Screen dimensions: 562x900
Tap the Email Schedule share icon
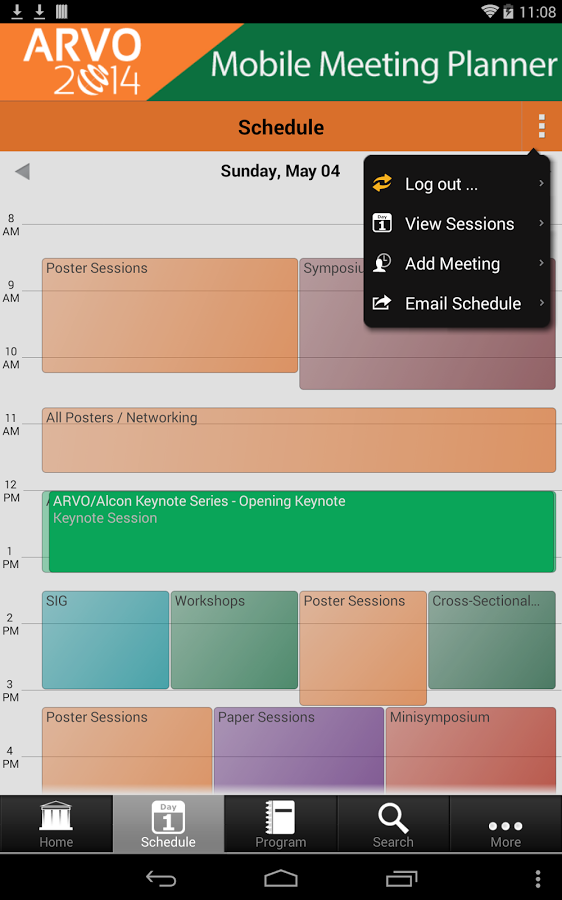[382, 302]
